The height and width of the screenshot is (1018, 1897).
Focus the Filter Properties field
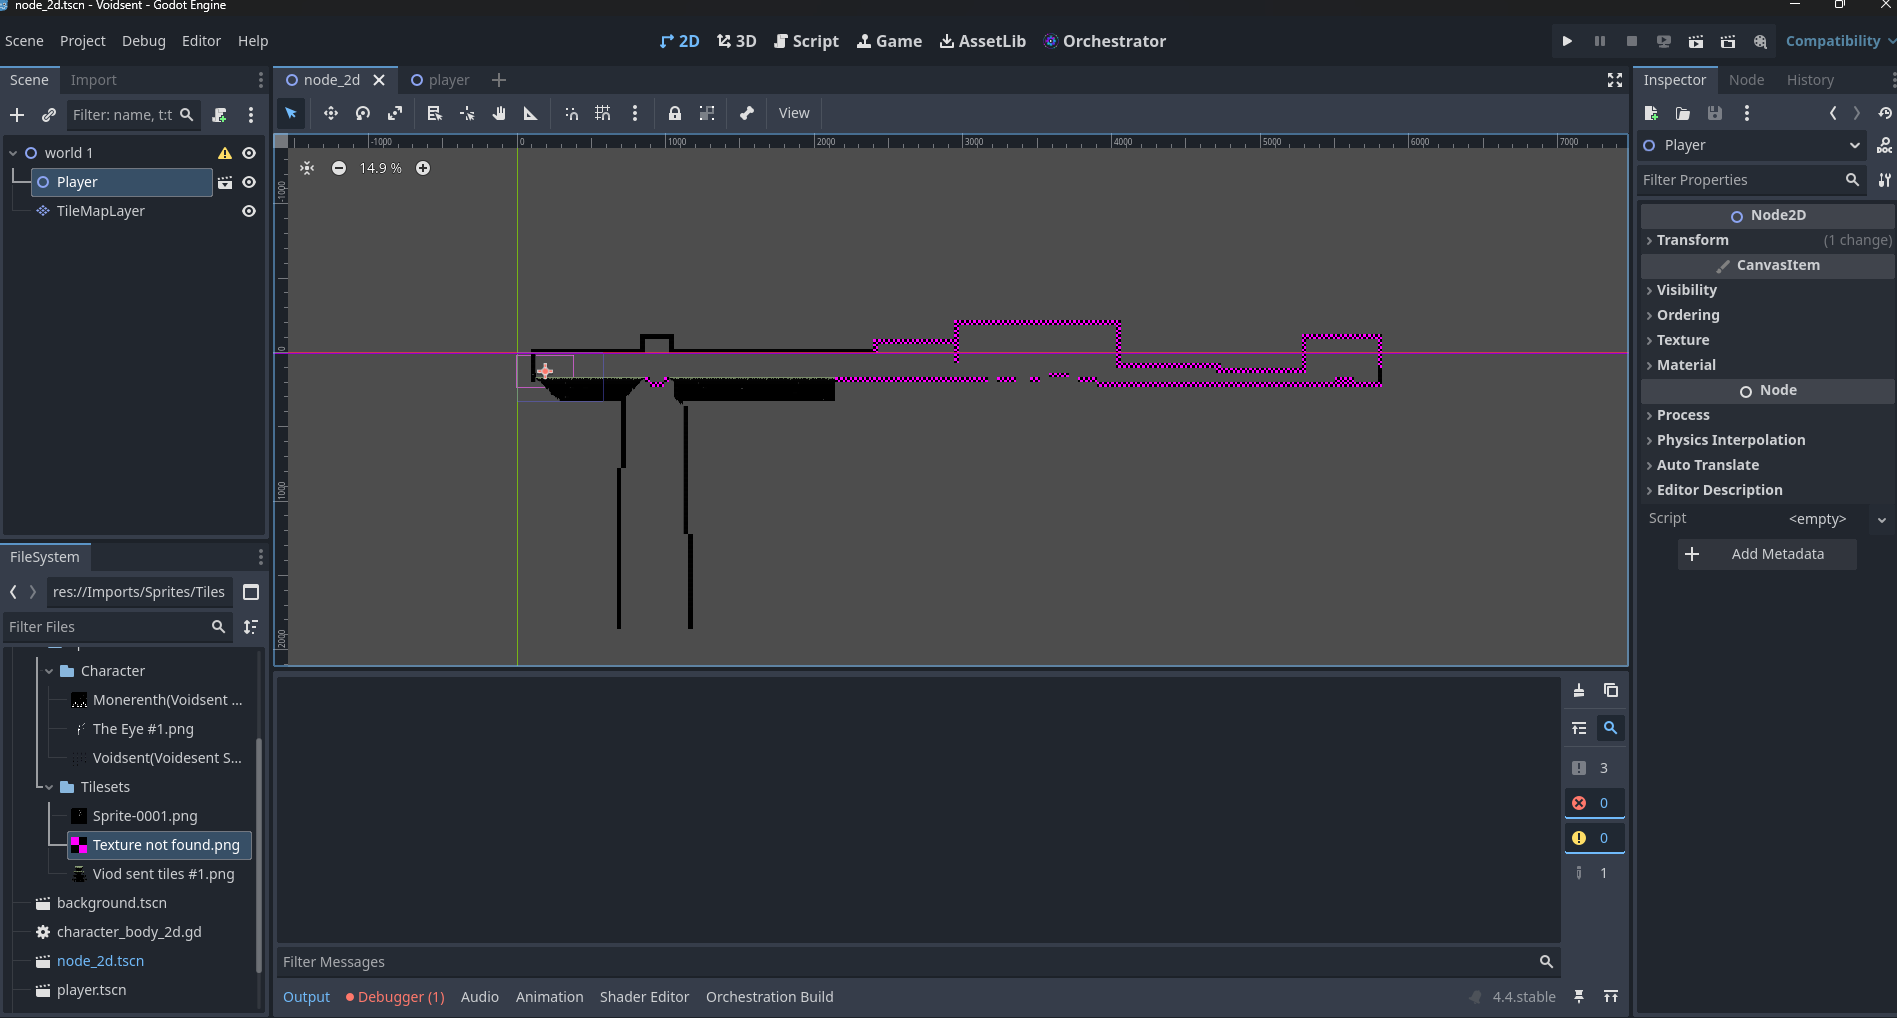(1752, 180)
